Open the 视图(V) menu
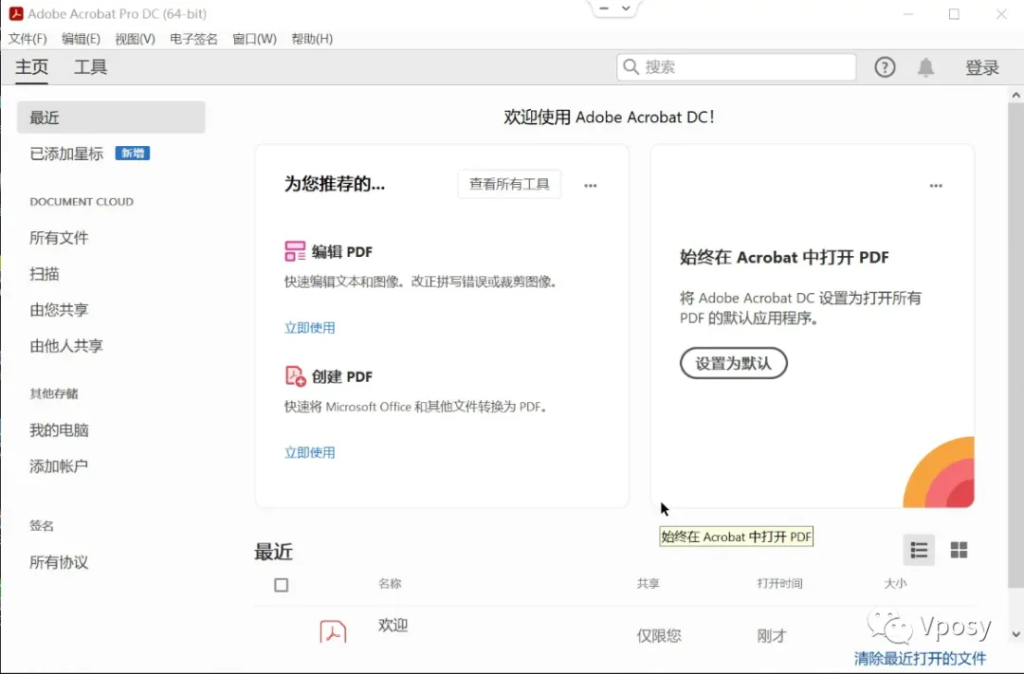Viewport: 1024px width, 674px height. point(135,39)
